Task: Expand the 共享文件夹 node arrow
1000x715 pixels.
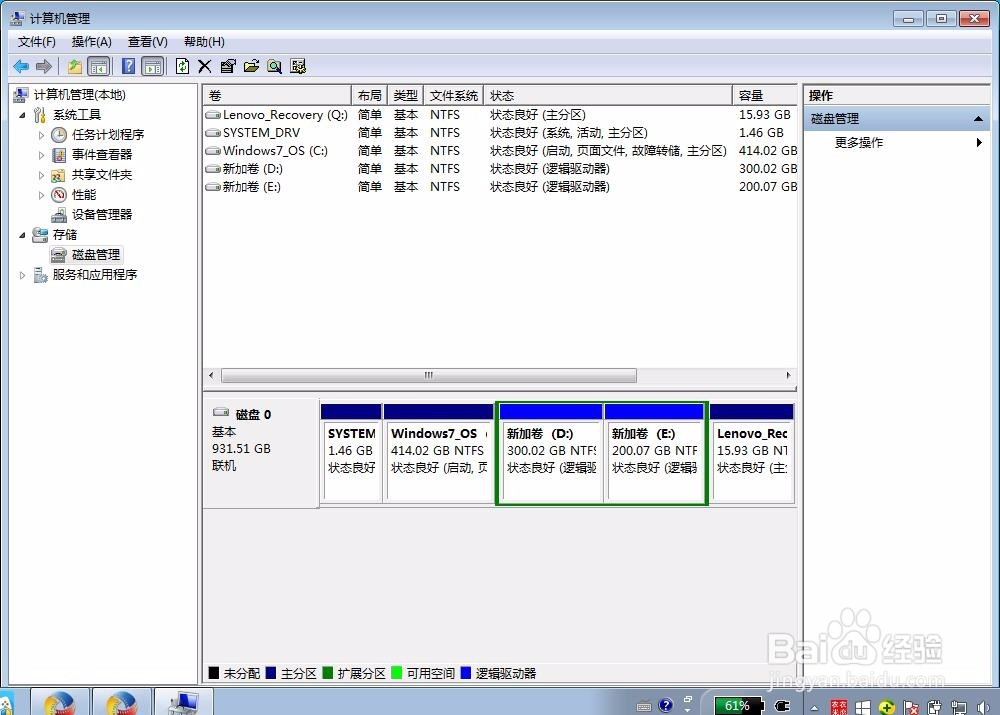Action: click(x=41, y=175)
